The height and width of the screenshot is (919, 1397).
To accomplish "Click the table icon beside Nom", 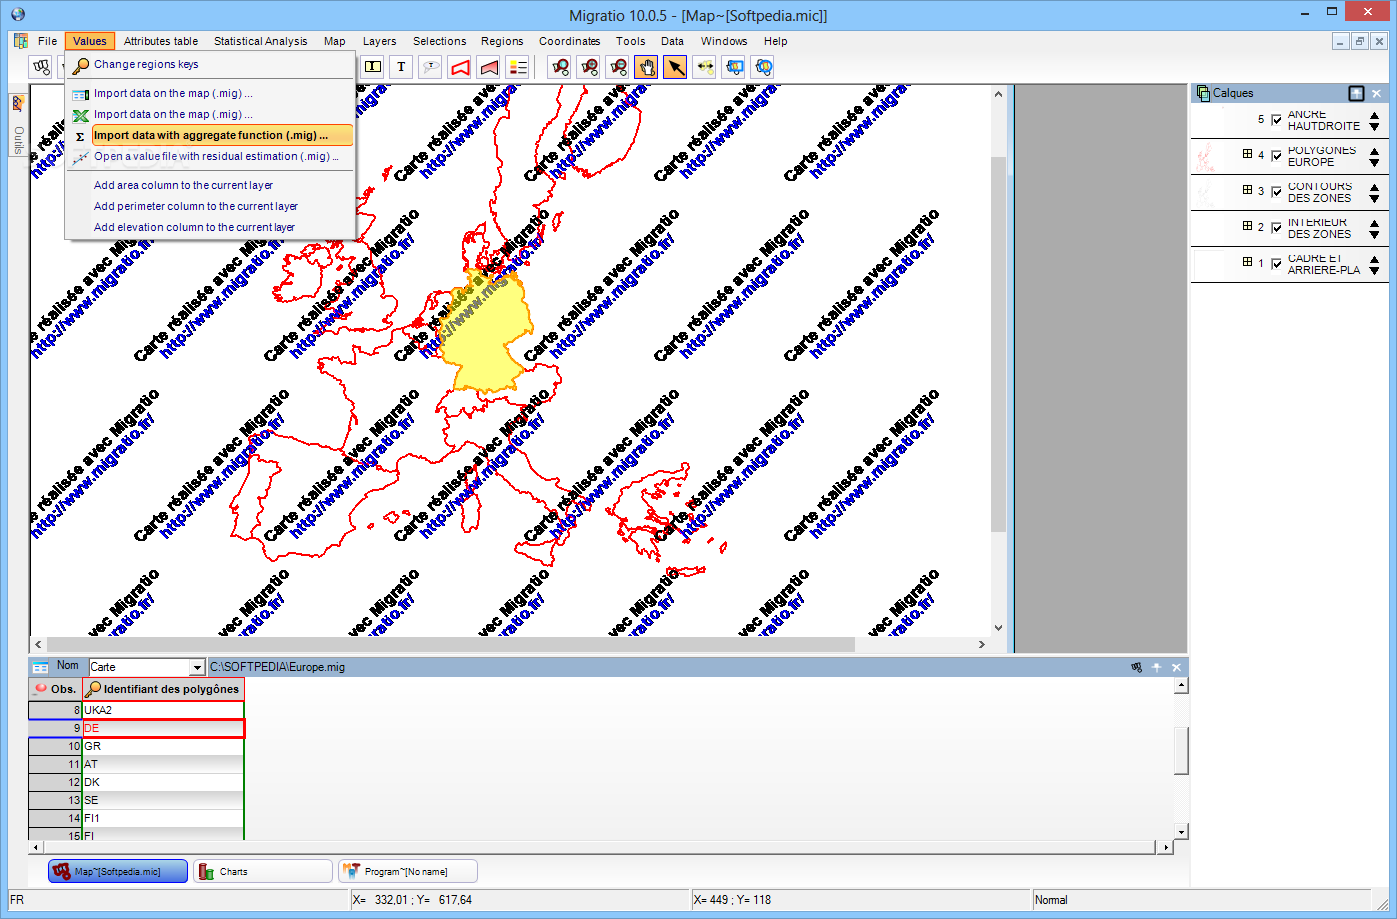I will click(x=40, y=667).
